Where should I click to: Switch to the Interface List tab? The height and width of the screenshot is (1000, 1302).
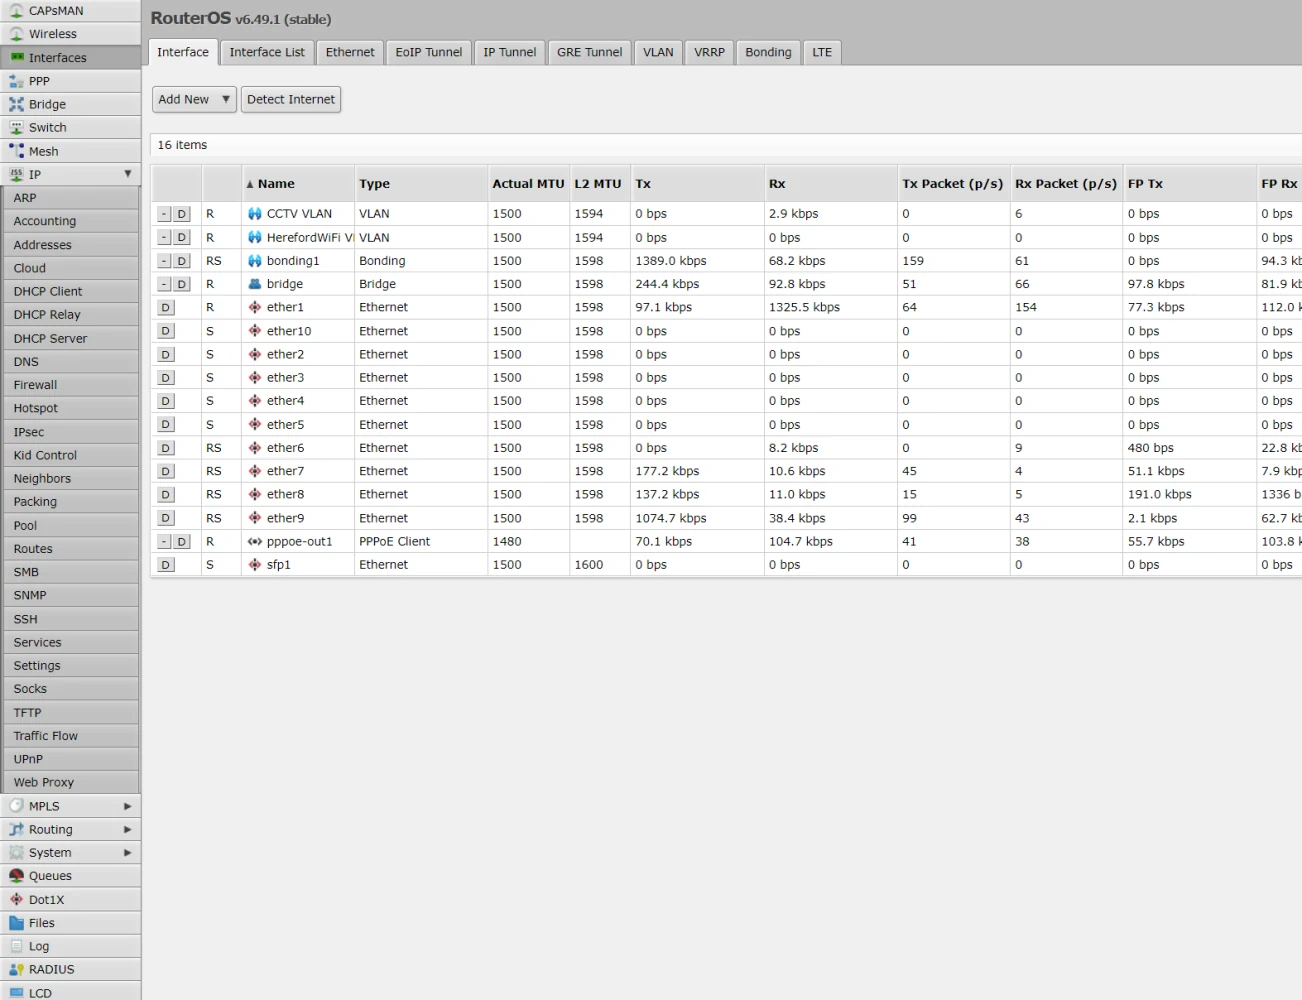click(x=267, y=52)
